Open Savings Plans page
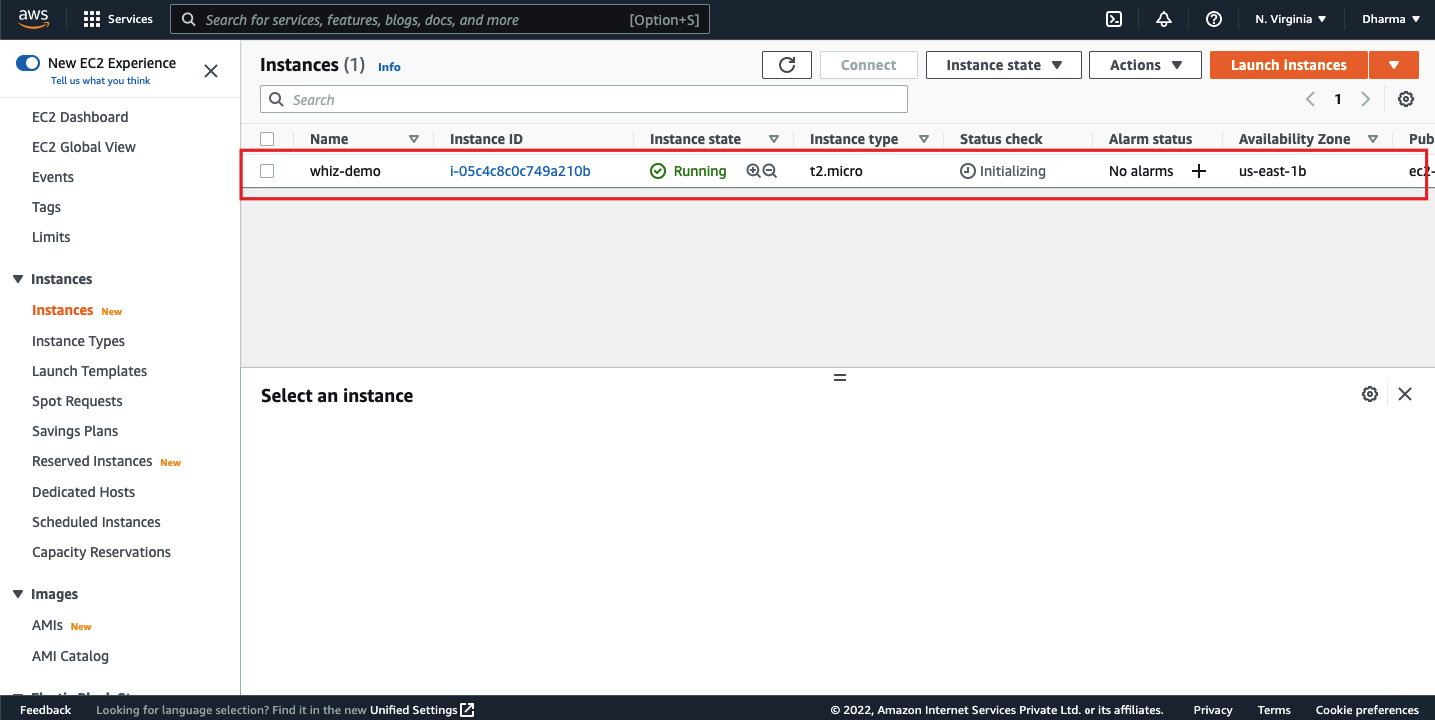This screenshot has width=1435, height=720. click(75, 431)
